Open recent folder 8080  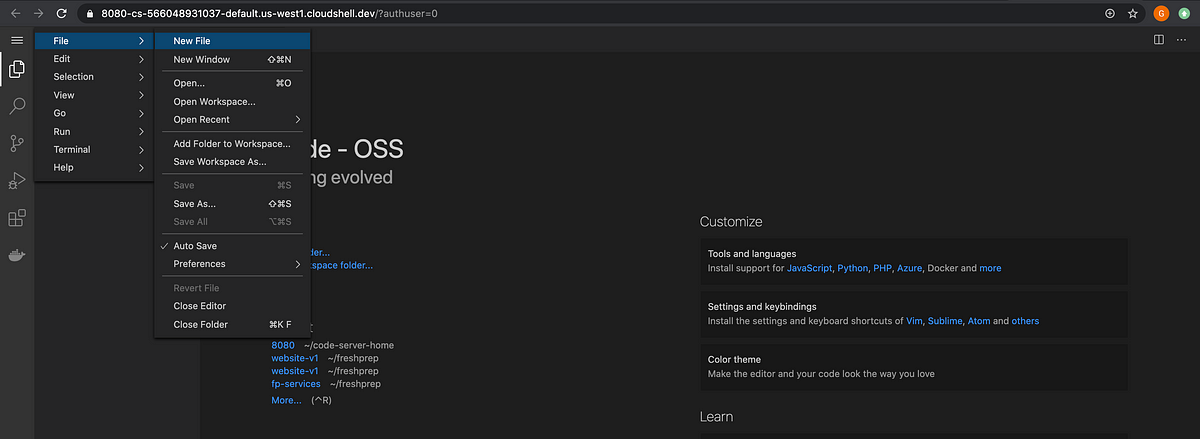point(284,345)
